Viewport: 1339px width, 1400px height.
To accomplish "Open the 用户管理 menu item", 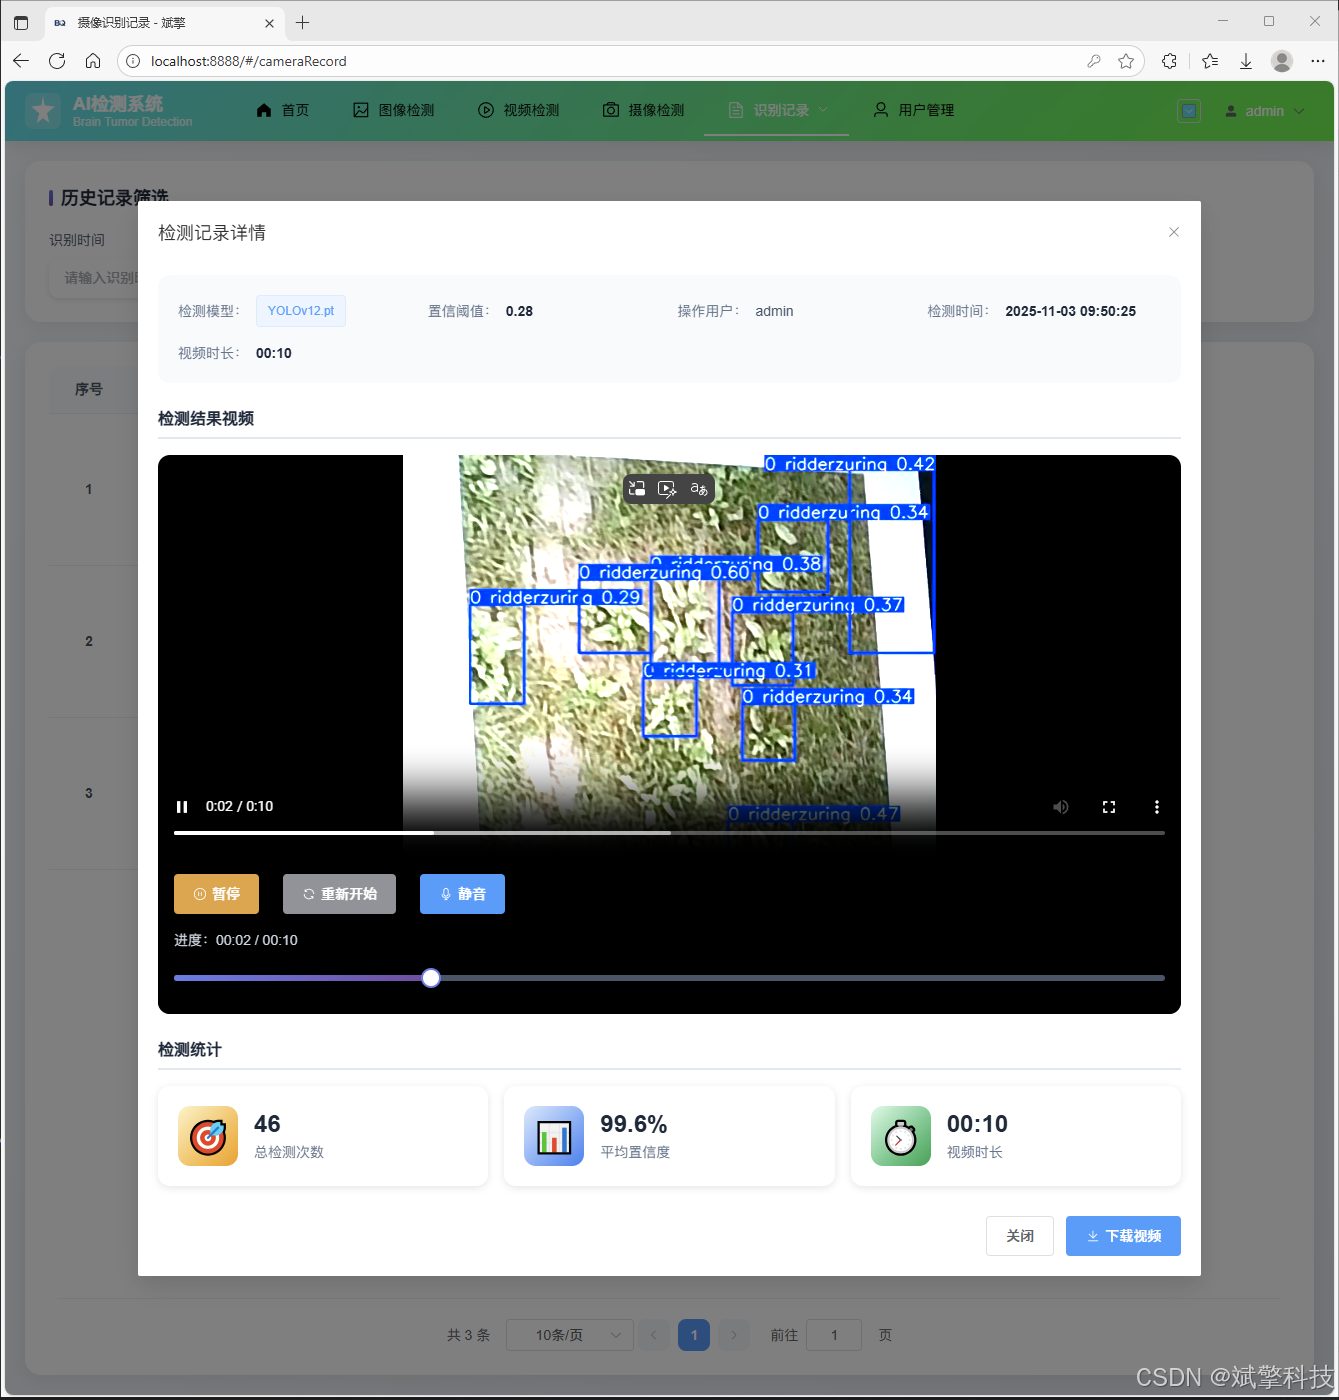I will (x=914, y=110).
